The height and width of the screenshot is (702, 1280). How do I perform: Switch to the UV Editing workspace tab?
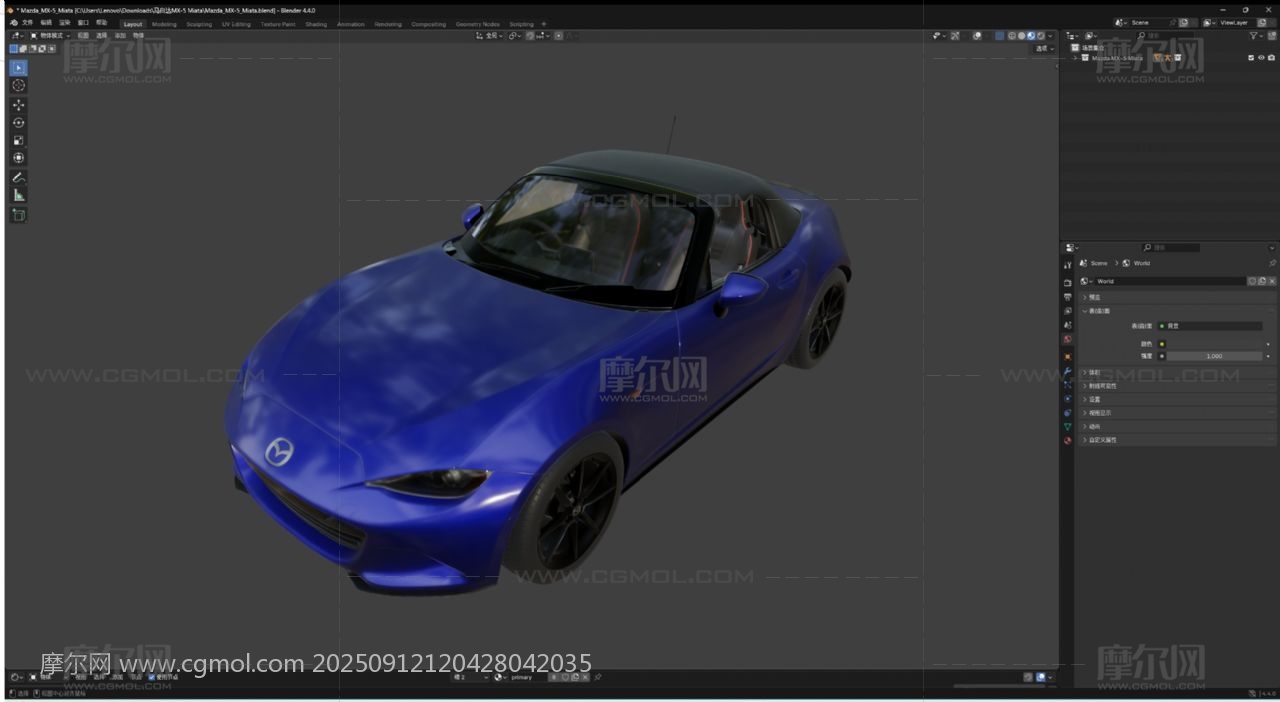[x=236, y=24]
